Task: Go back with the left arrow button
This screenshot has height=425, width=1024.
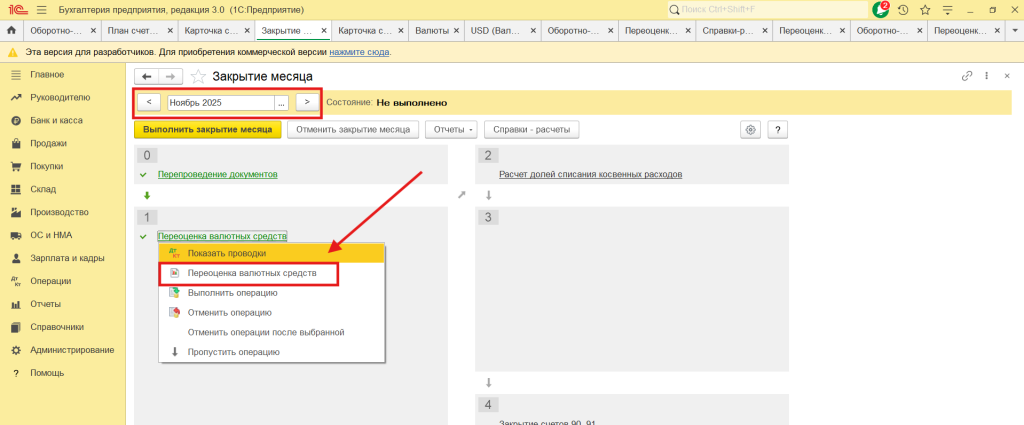Action: (x=146, y=77)
